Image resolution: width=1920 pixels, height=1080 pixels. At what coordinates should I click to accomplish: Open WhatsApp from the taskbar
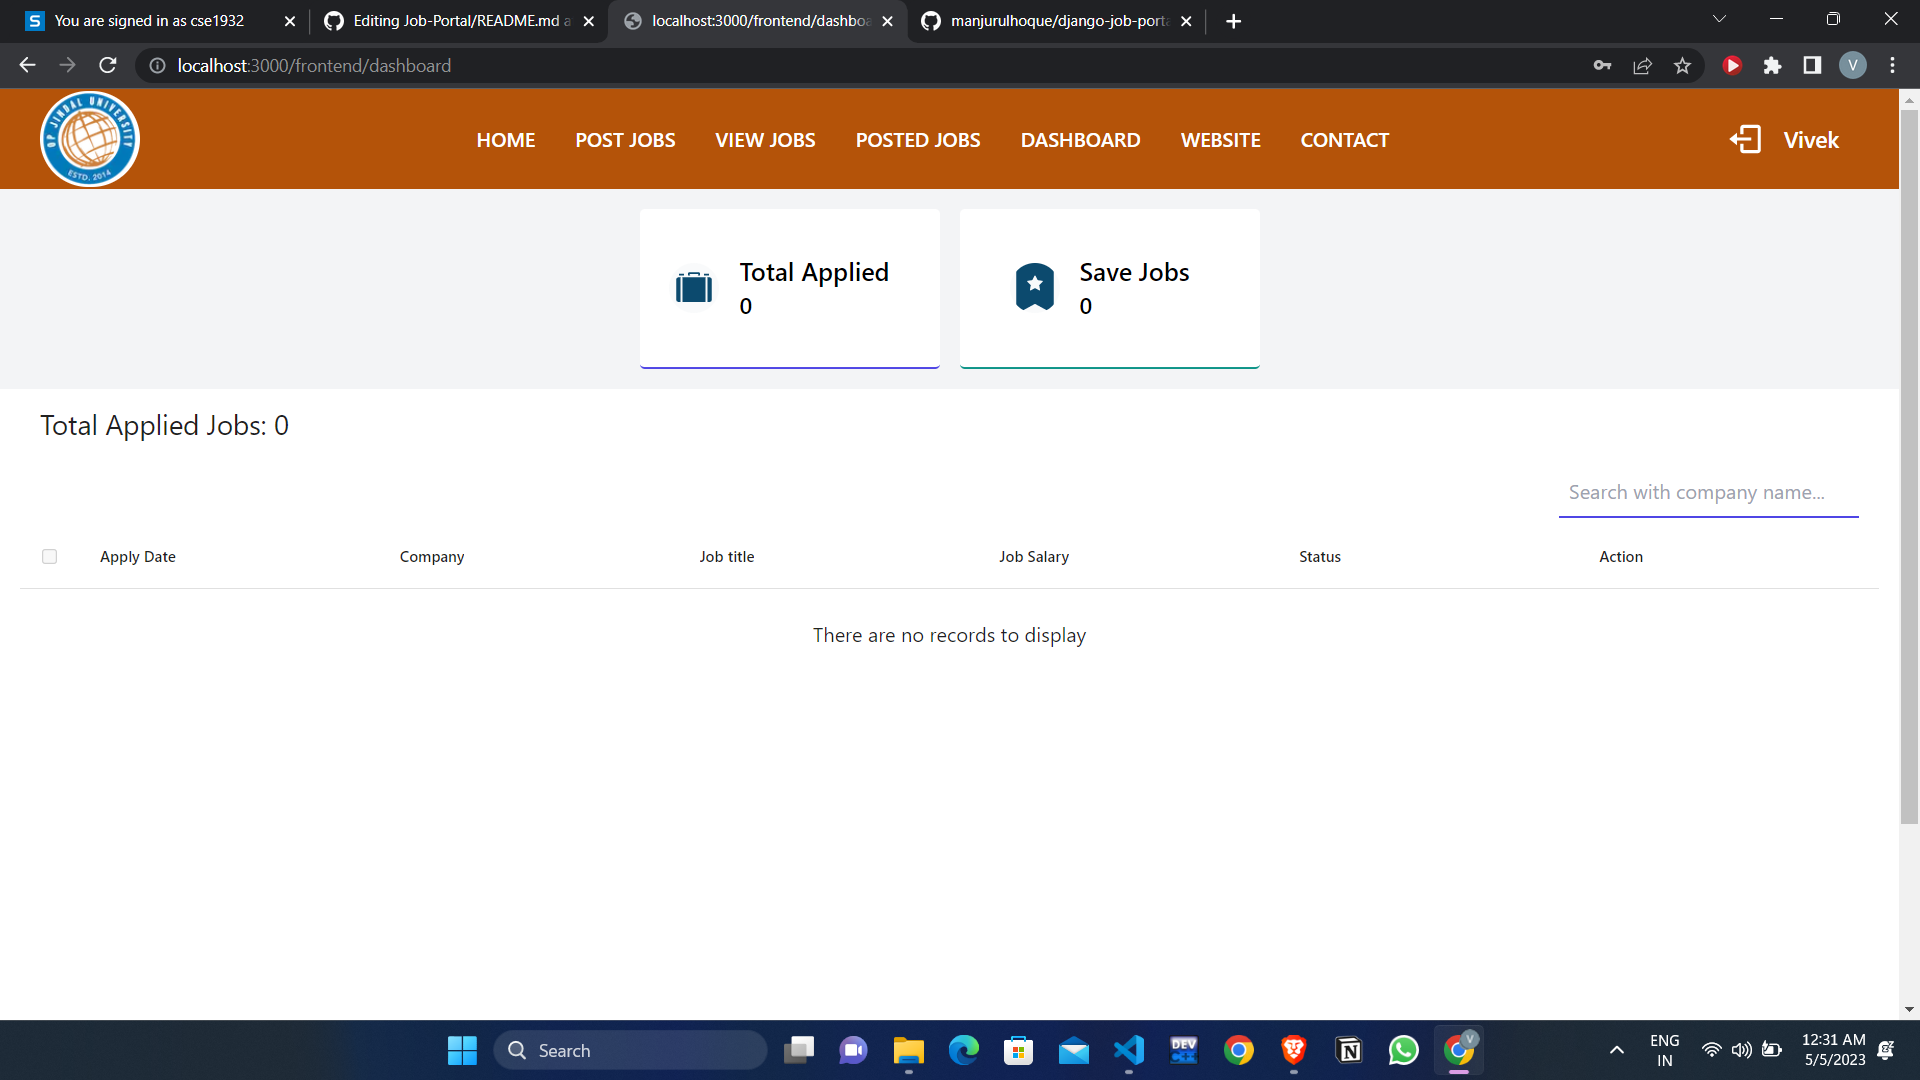coord(1403,1050)
